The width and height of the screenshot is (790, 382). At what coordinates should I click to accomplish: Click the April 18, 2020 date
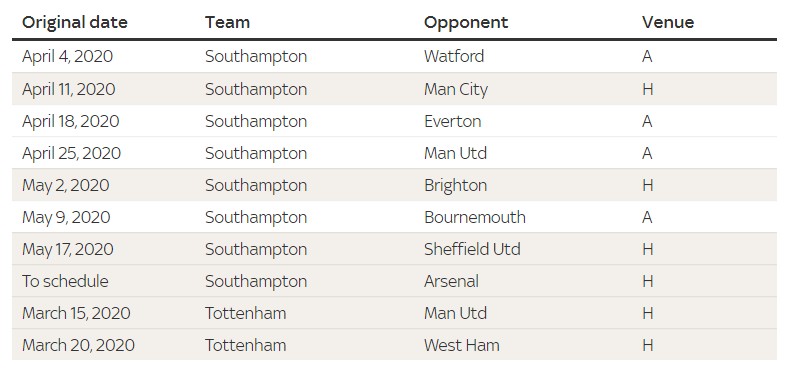tap(71, 121)
